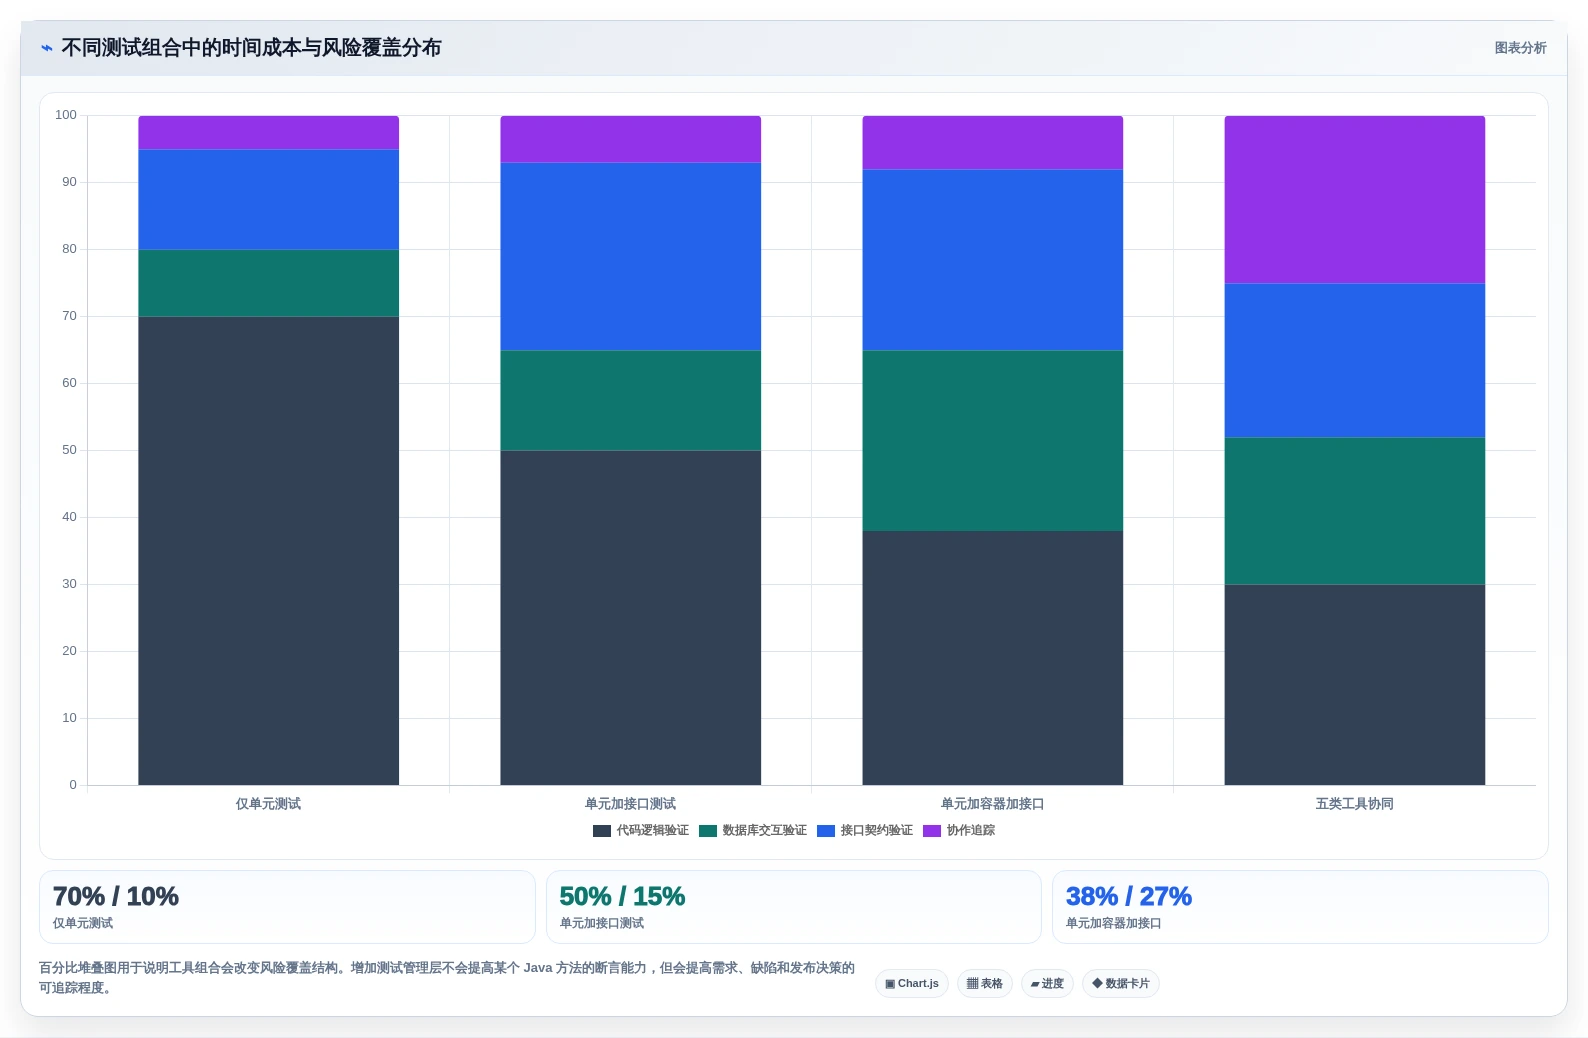
Task: Toggle the 代码逻辑验证 legend swatch
Action: click(602, 831)
